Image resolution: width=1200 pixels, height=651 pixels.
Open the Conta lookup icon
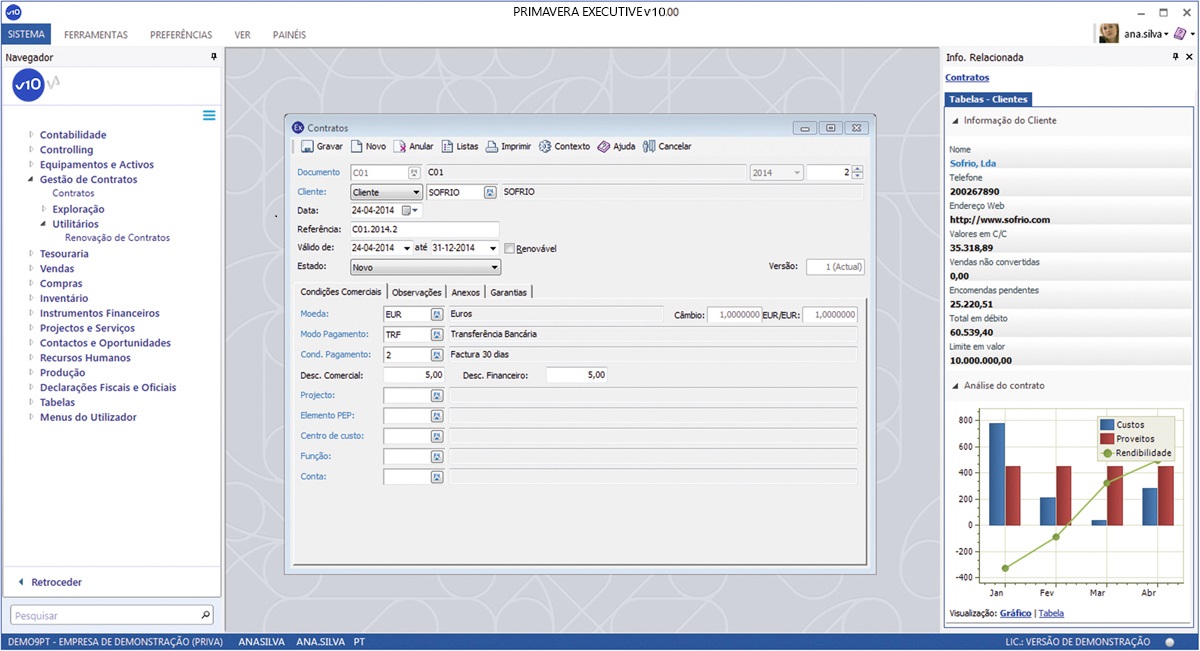(x=437, y=478)
